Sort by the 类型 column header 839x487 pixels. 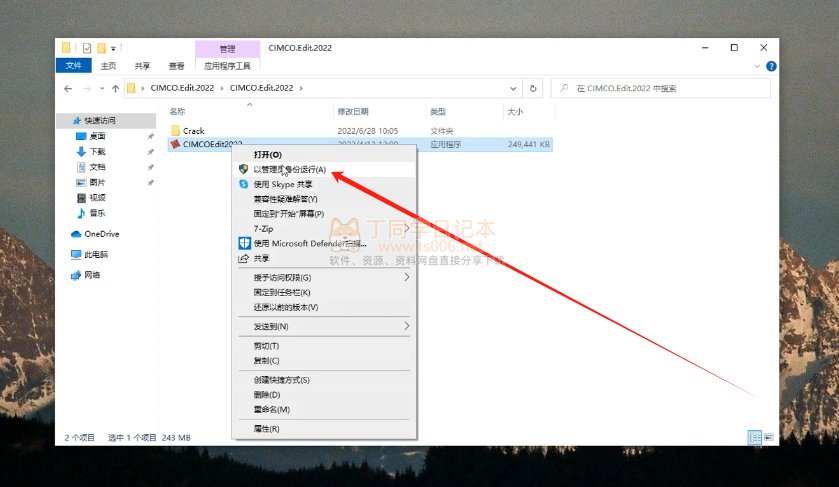click(x=438, y=111)
